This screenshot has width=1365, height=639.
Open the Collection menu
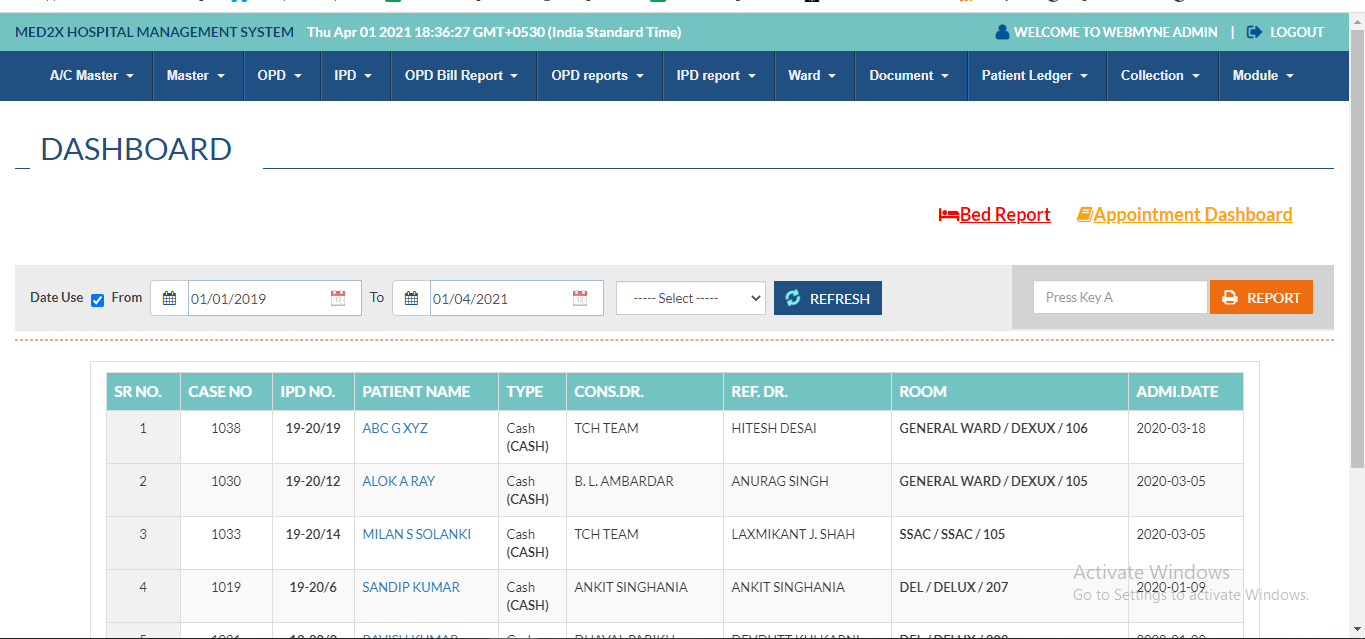click(x=1160, y=75)
